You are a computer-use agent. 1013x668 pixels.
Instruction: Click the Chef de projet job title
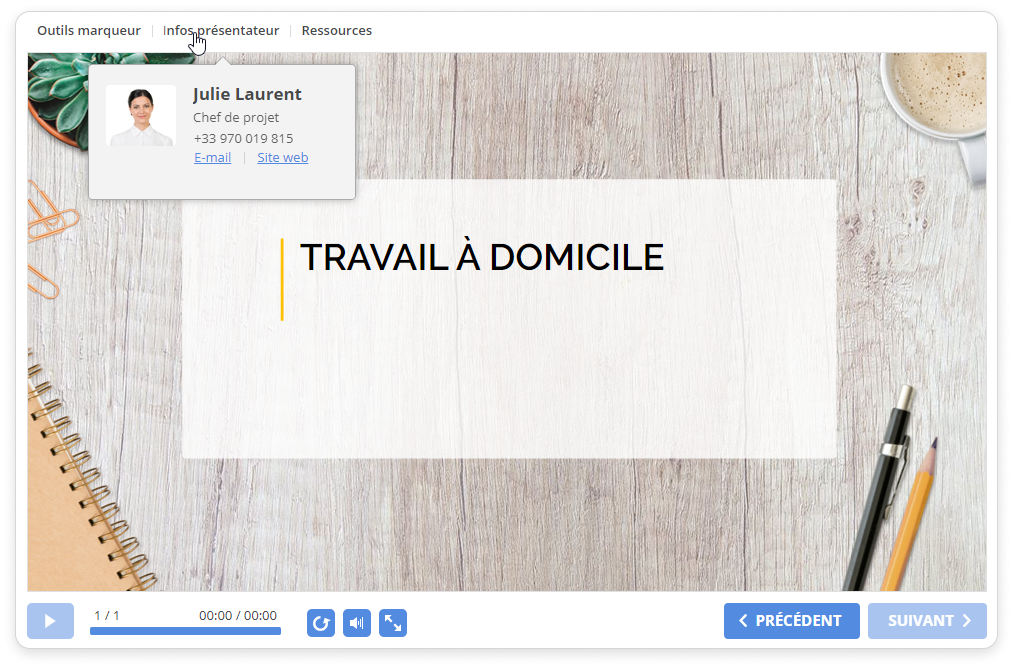(236, 118)
